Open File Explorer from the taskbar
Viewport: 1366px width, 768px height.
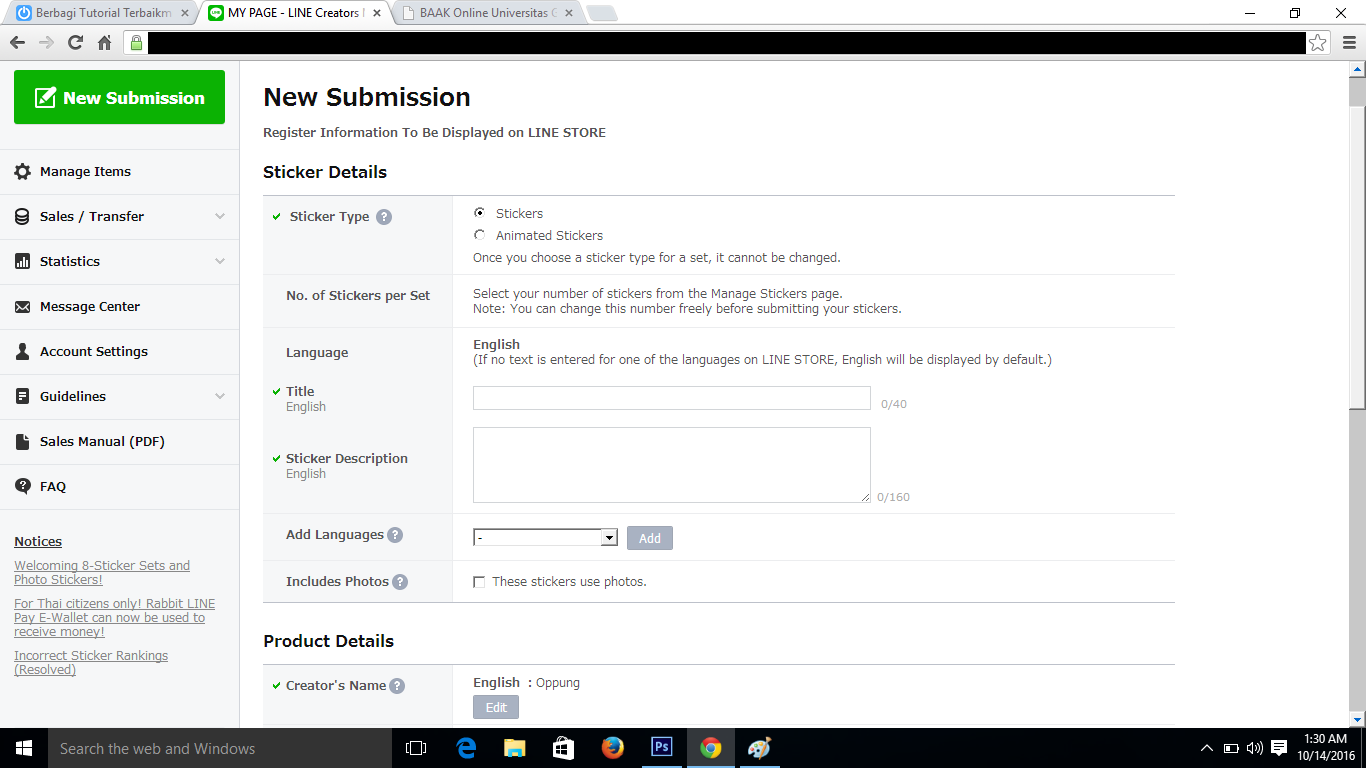(x=515, y=748)
